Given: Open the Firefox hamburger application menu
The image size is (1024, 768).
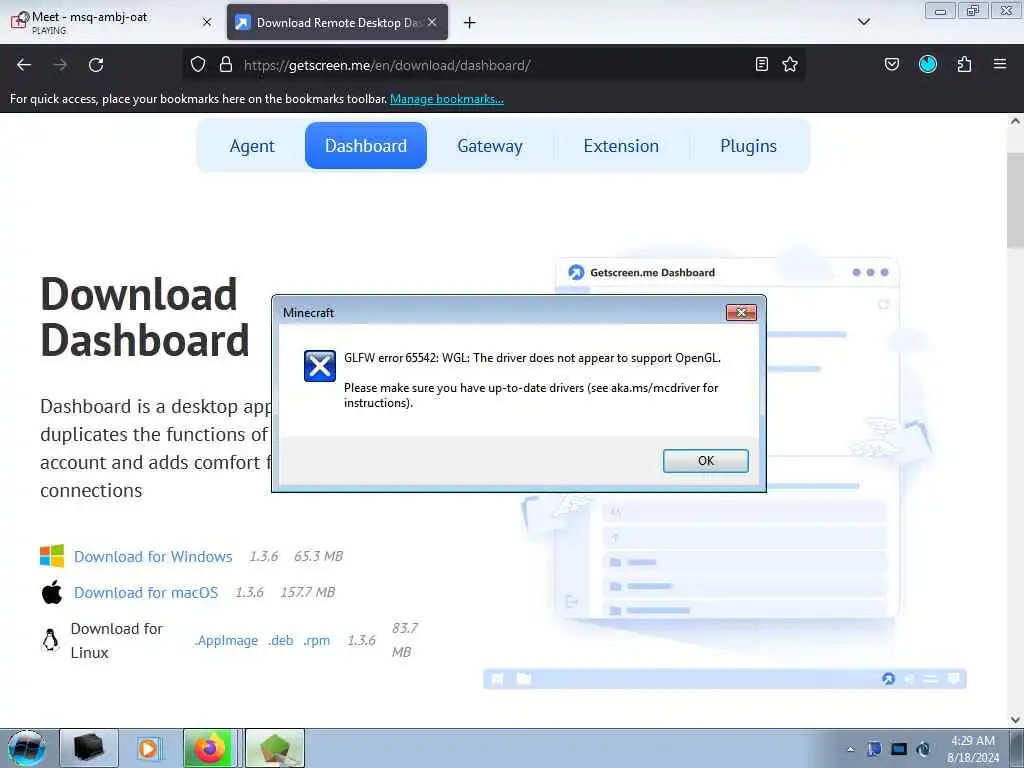Looking at the screenshot, I should point(1000,64).
